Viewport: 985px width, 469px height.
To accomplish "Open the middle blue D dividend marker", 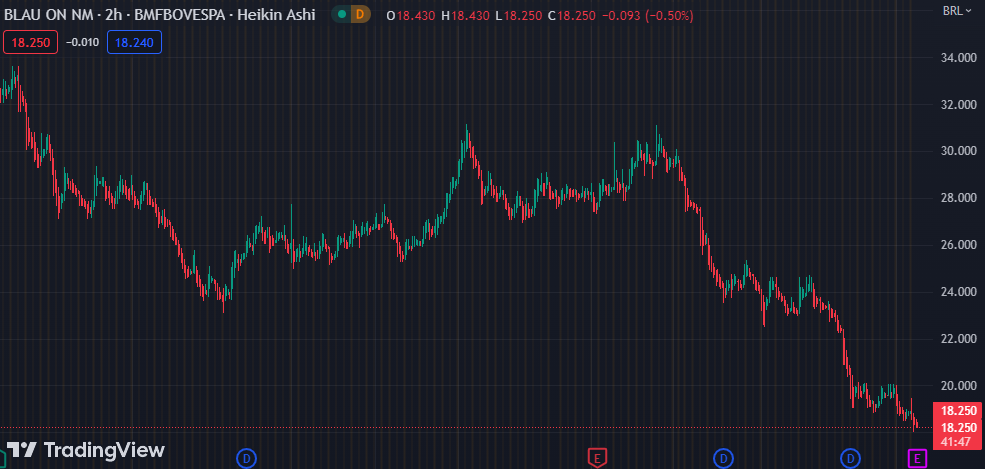I will (x=724, y=458).
